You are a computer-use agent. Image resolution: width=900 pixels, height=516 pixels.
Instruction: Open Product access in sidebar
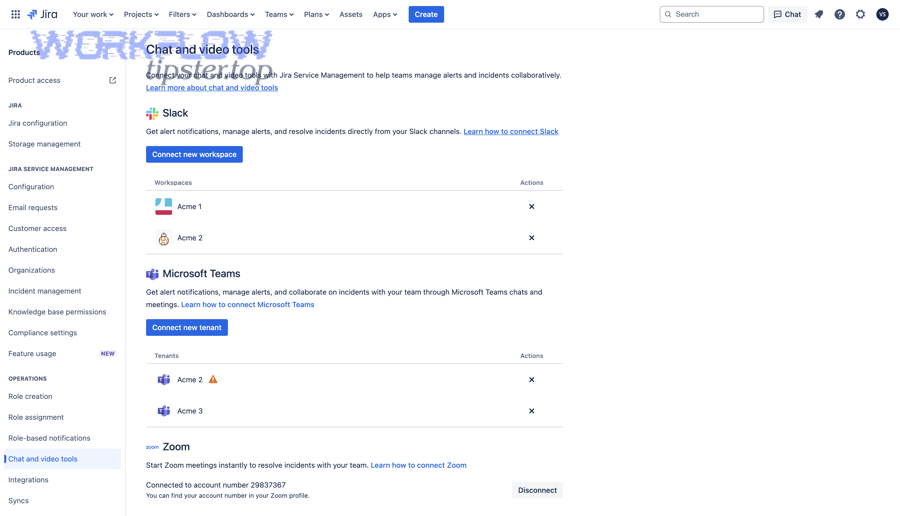pyautogui.click(x=34, y=80)
